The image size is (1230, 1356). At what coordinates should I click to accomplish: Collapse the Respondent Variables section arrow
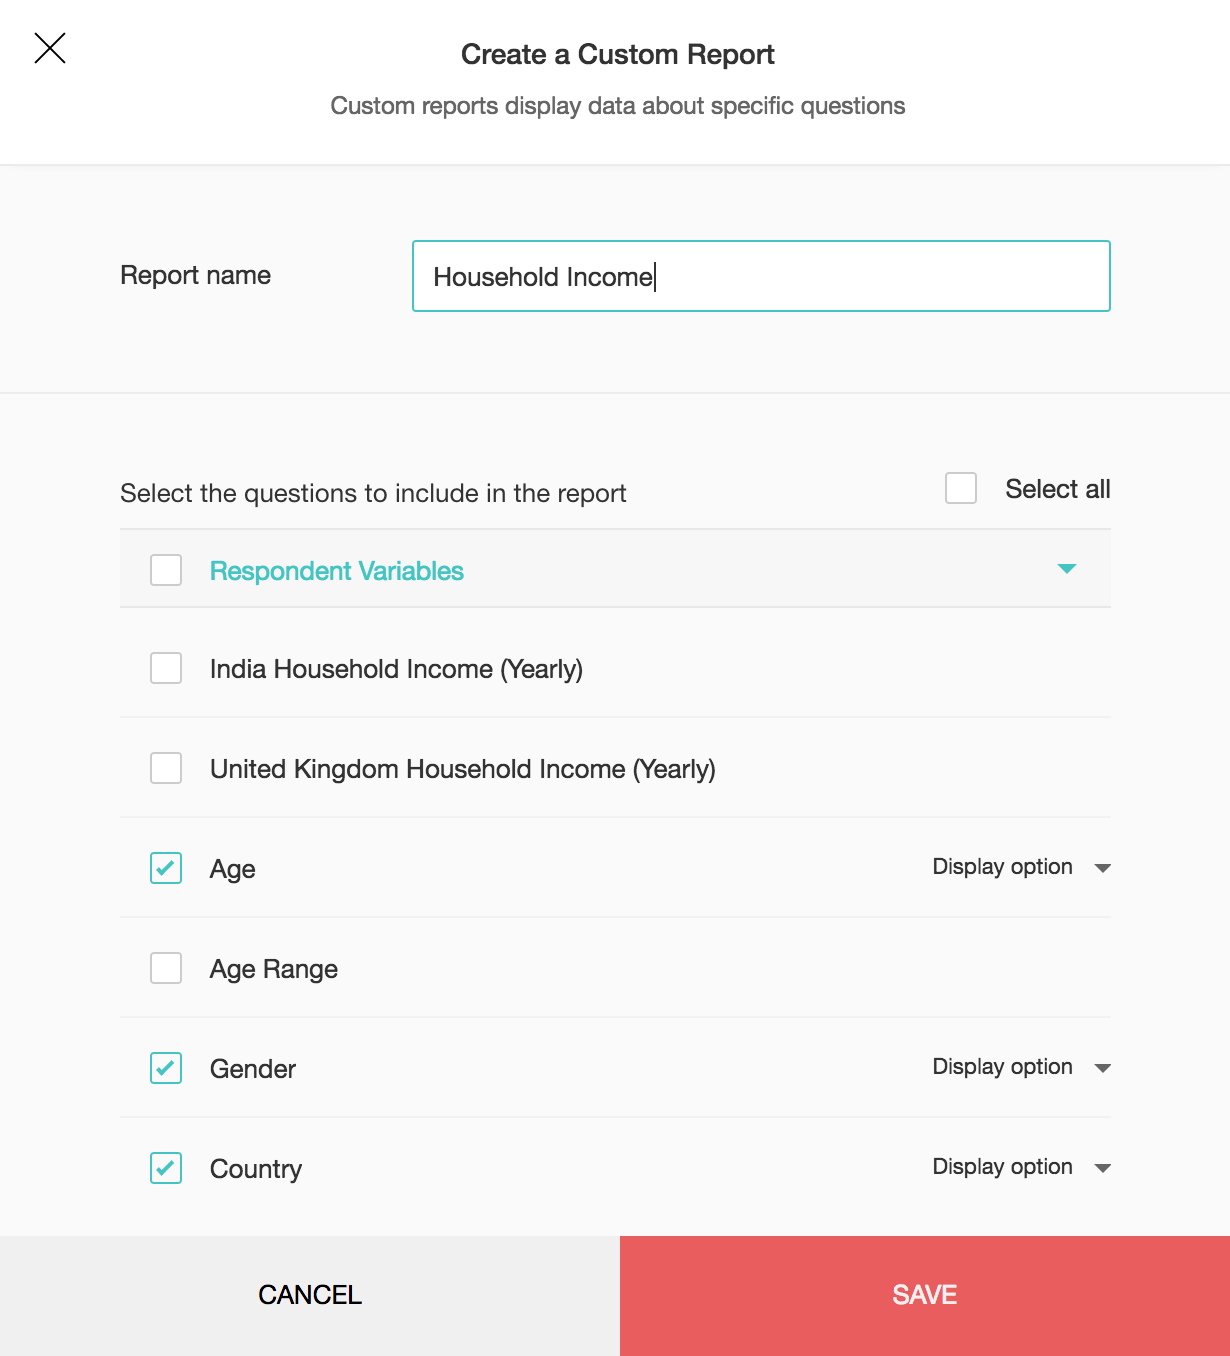click(1067, 569)
